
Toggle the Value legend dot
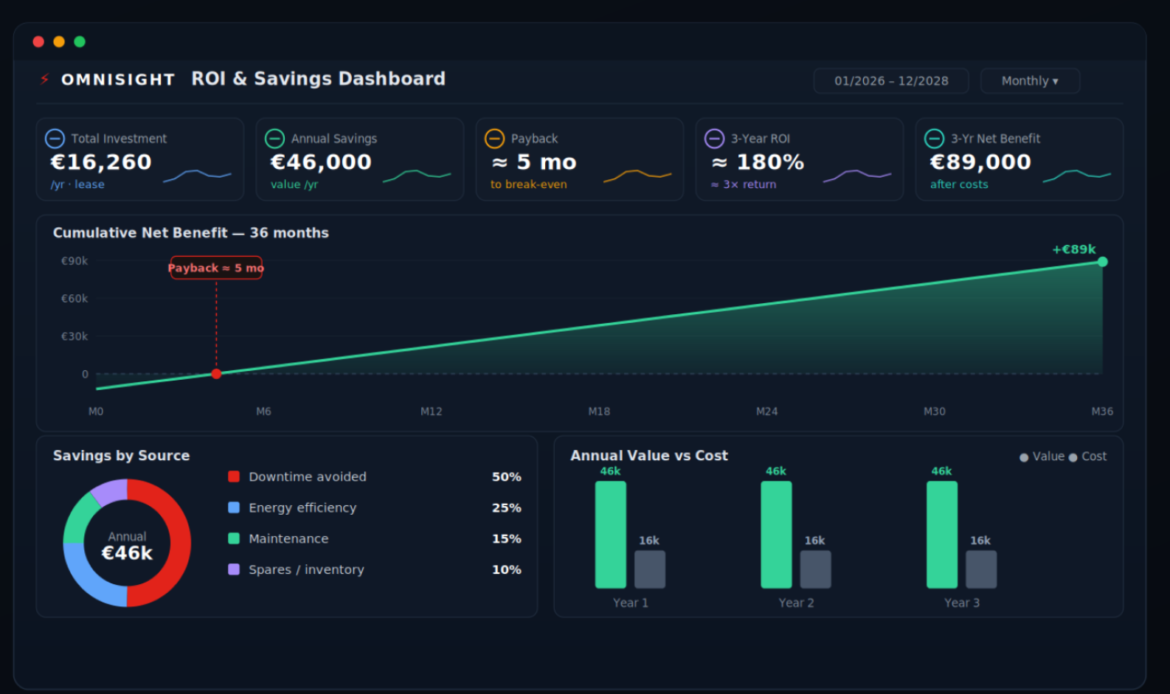1024,457
